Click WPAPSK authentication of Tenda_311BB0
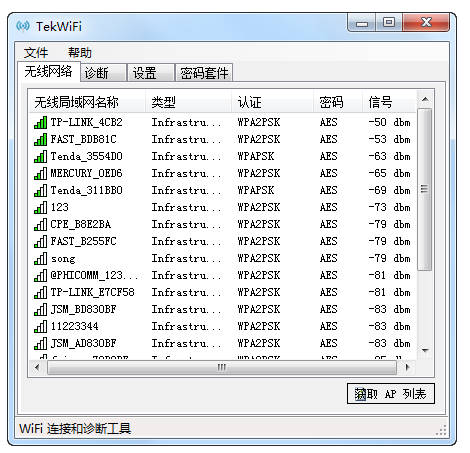Viewport: 470px width, 453px height. 256,190
